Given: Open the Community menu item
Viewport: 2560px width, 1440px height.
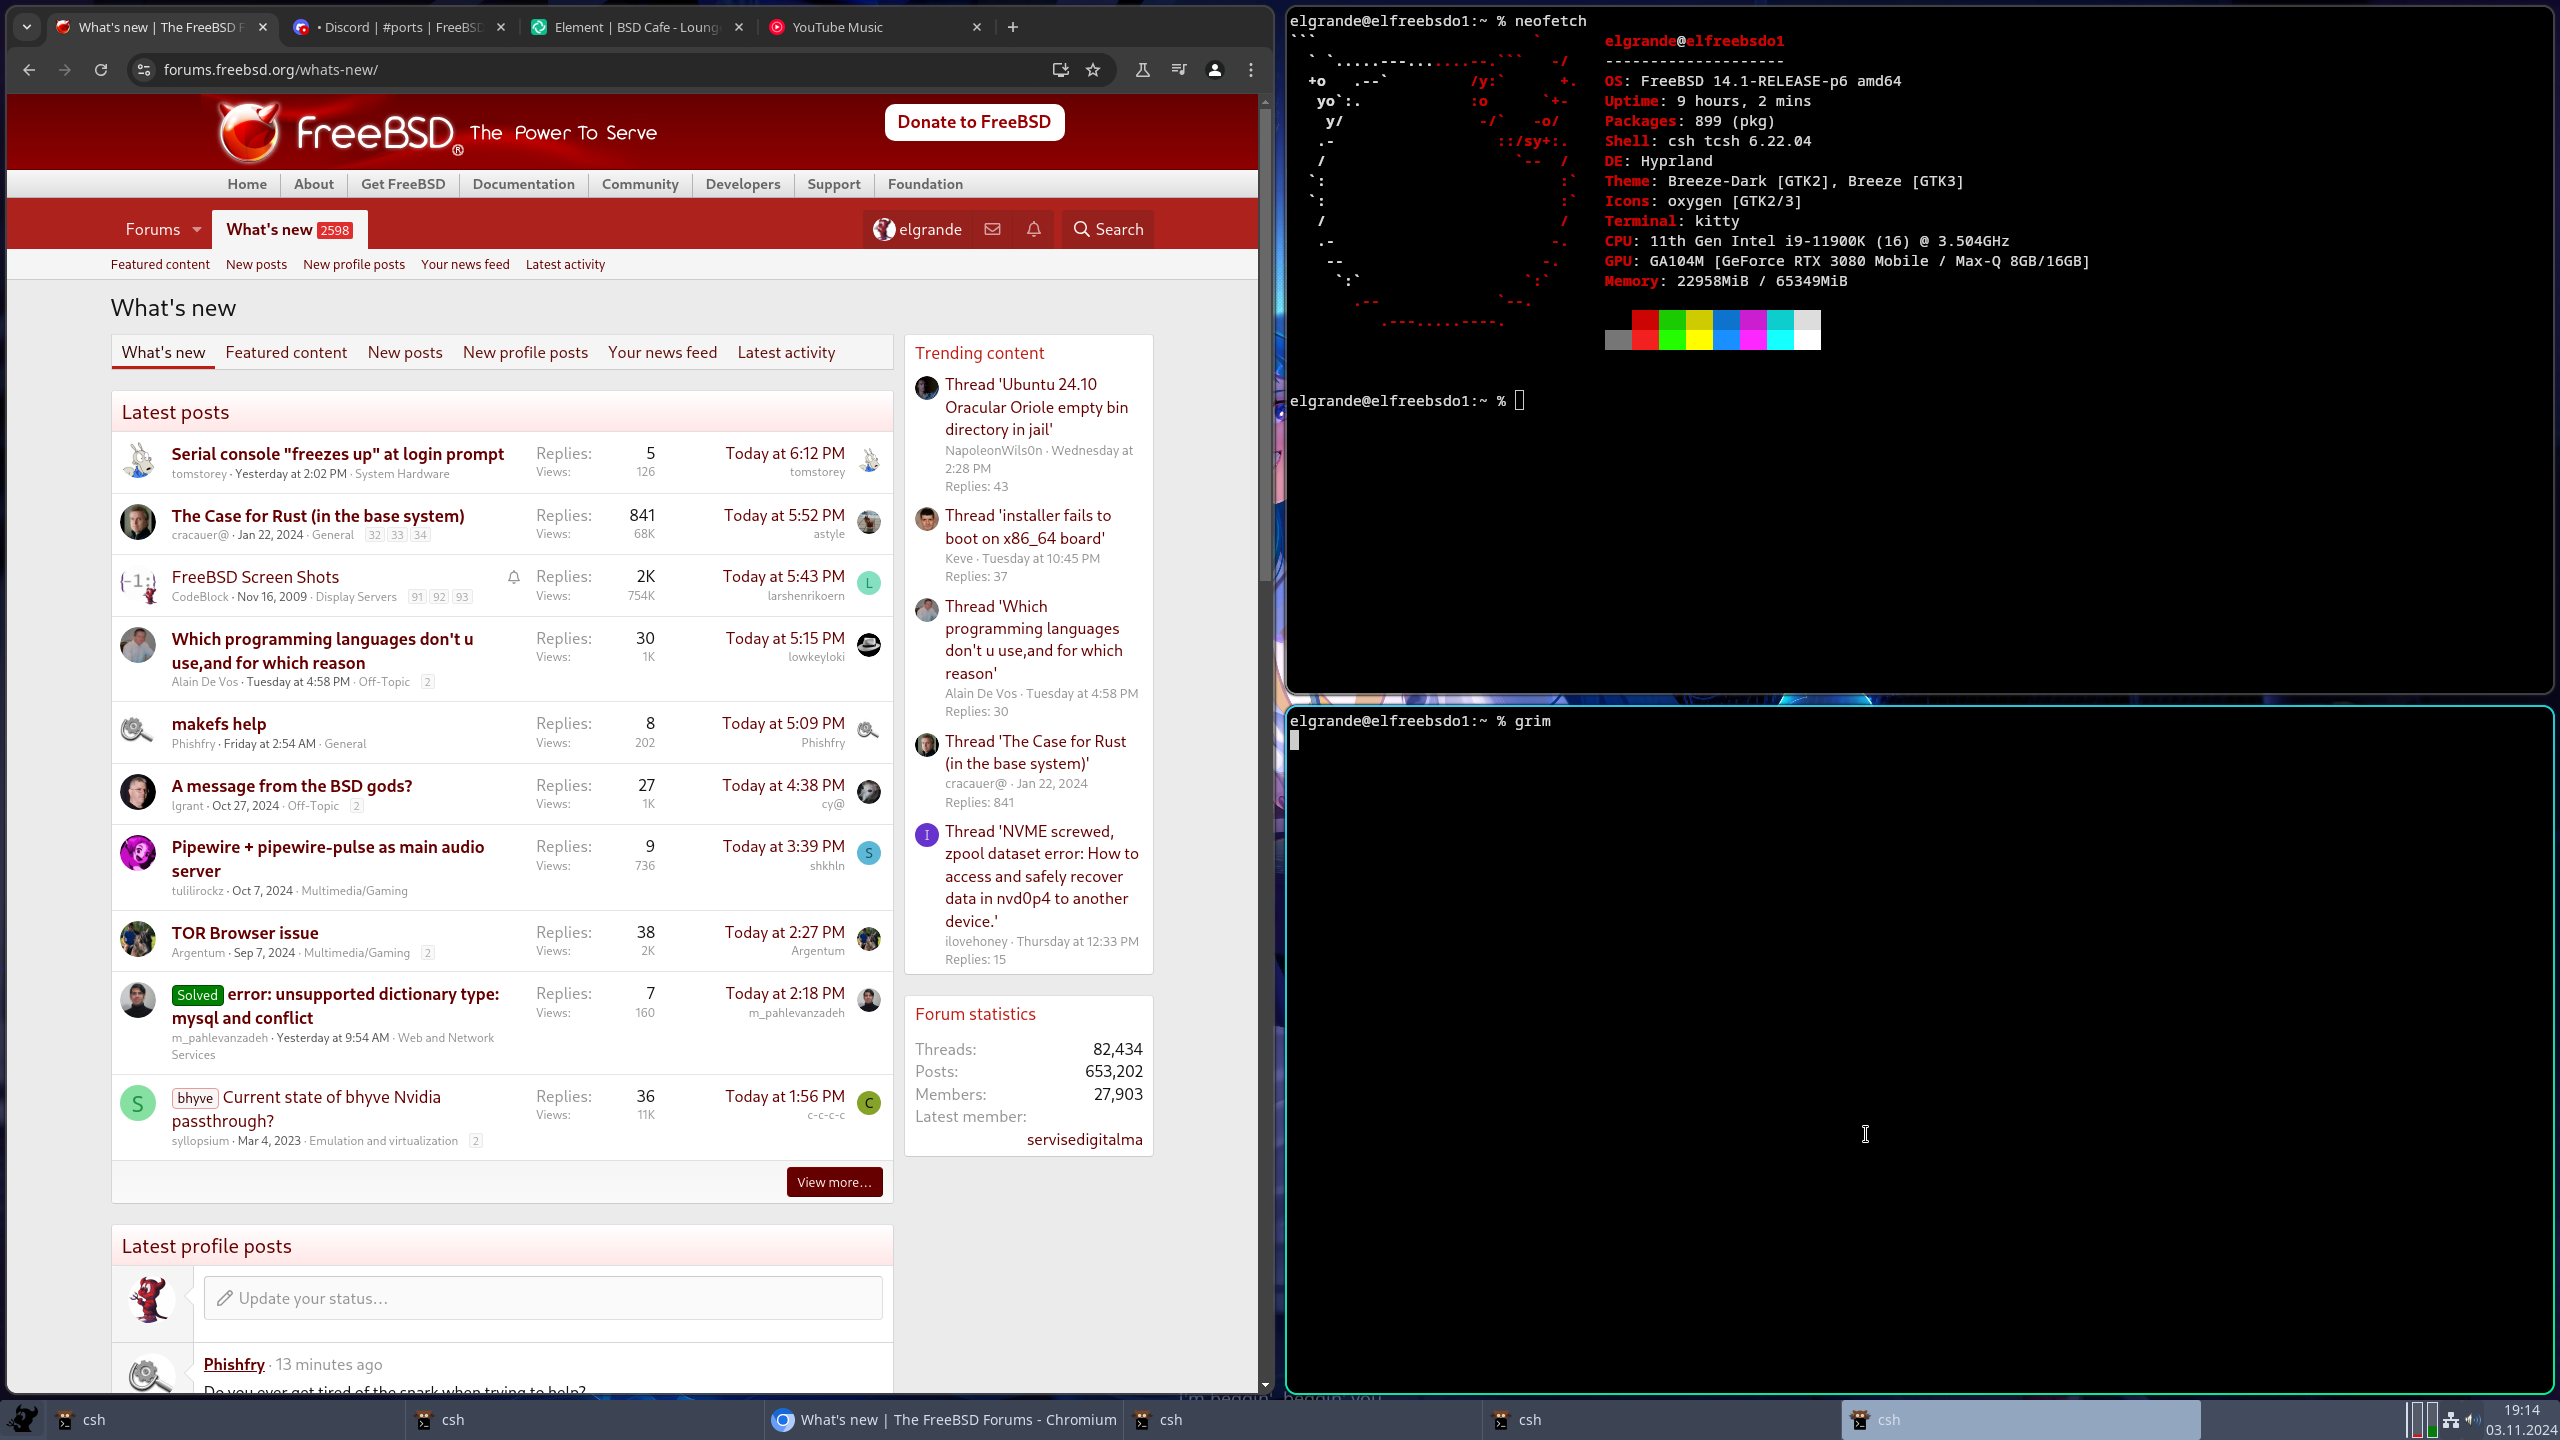Looking at the screenshot, I should [640, 184].
